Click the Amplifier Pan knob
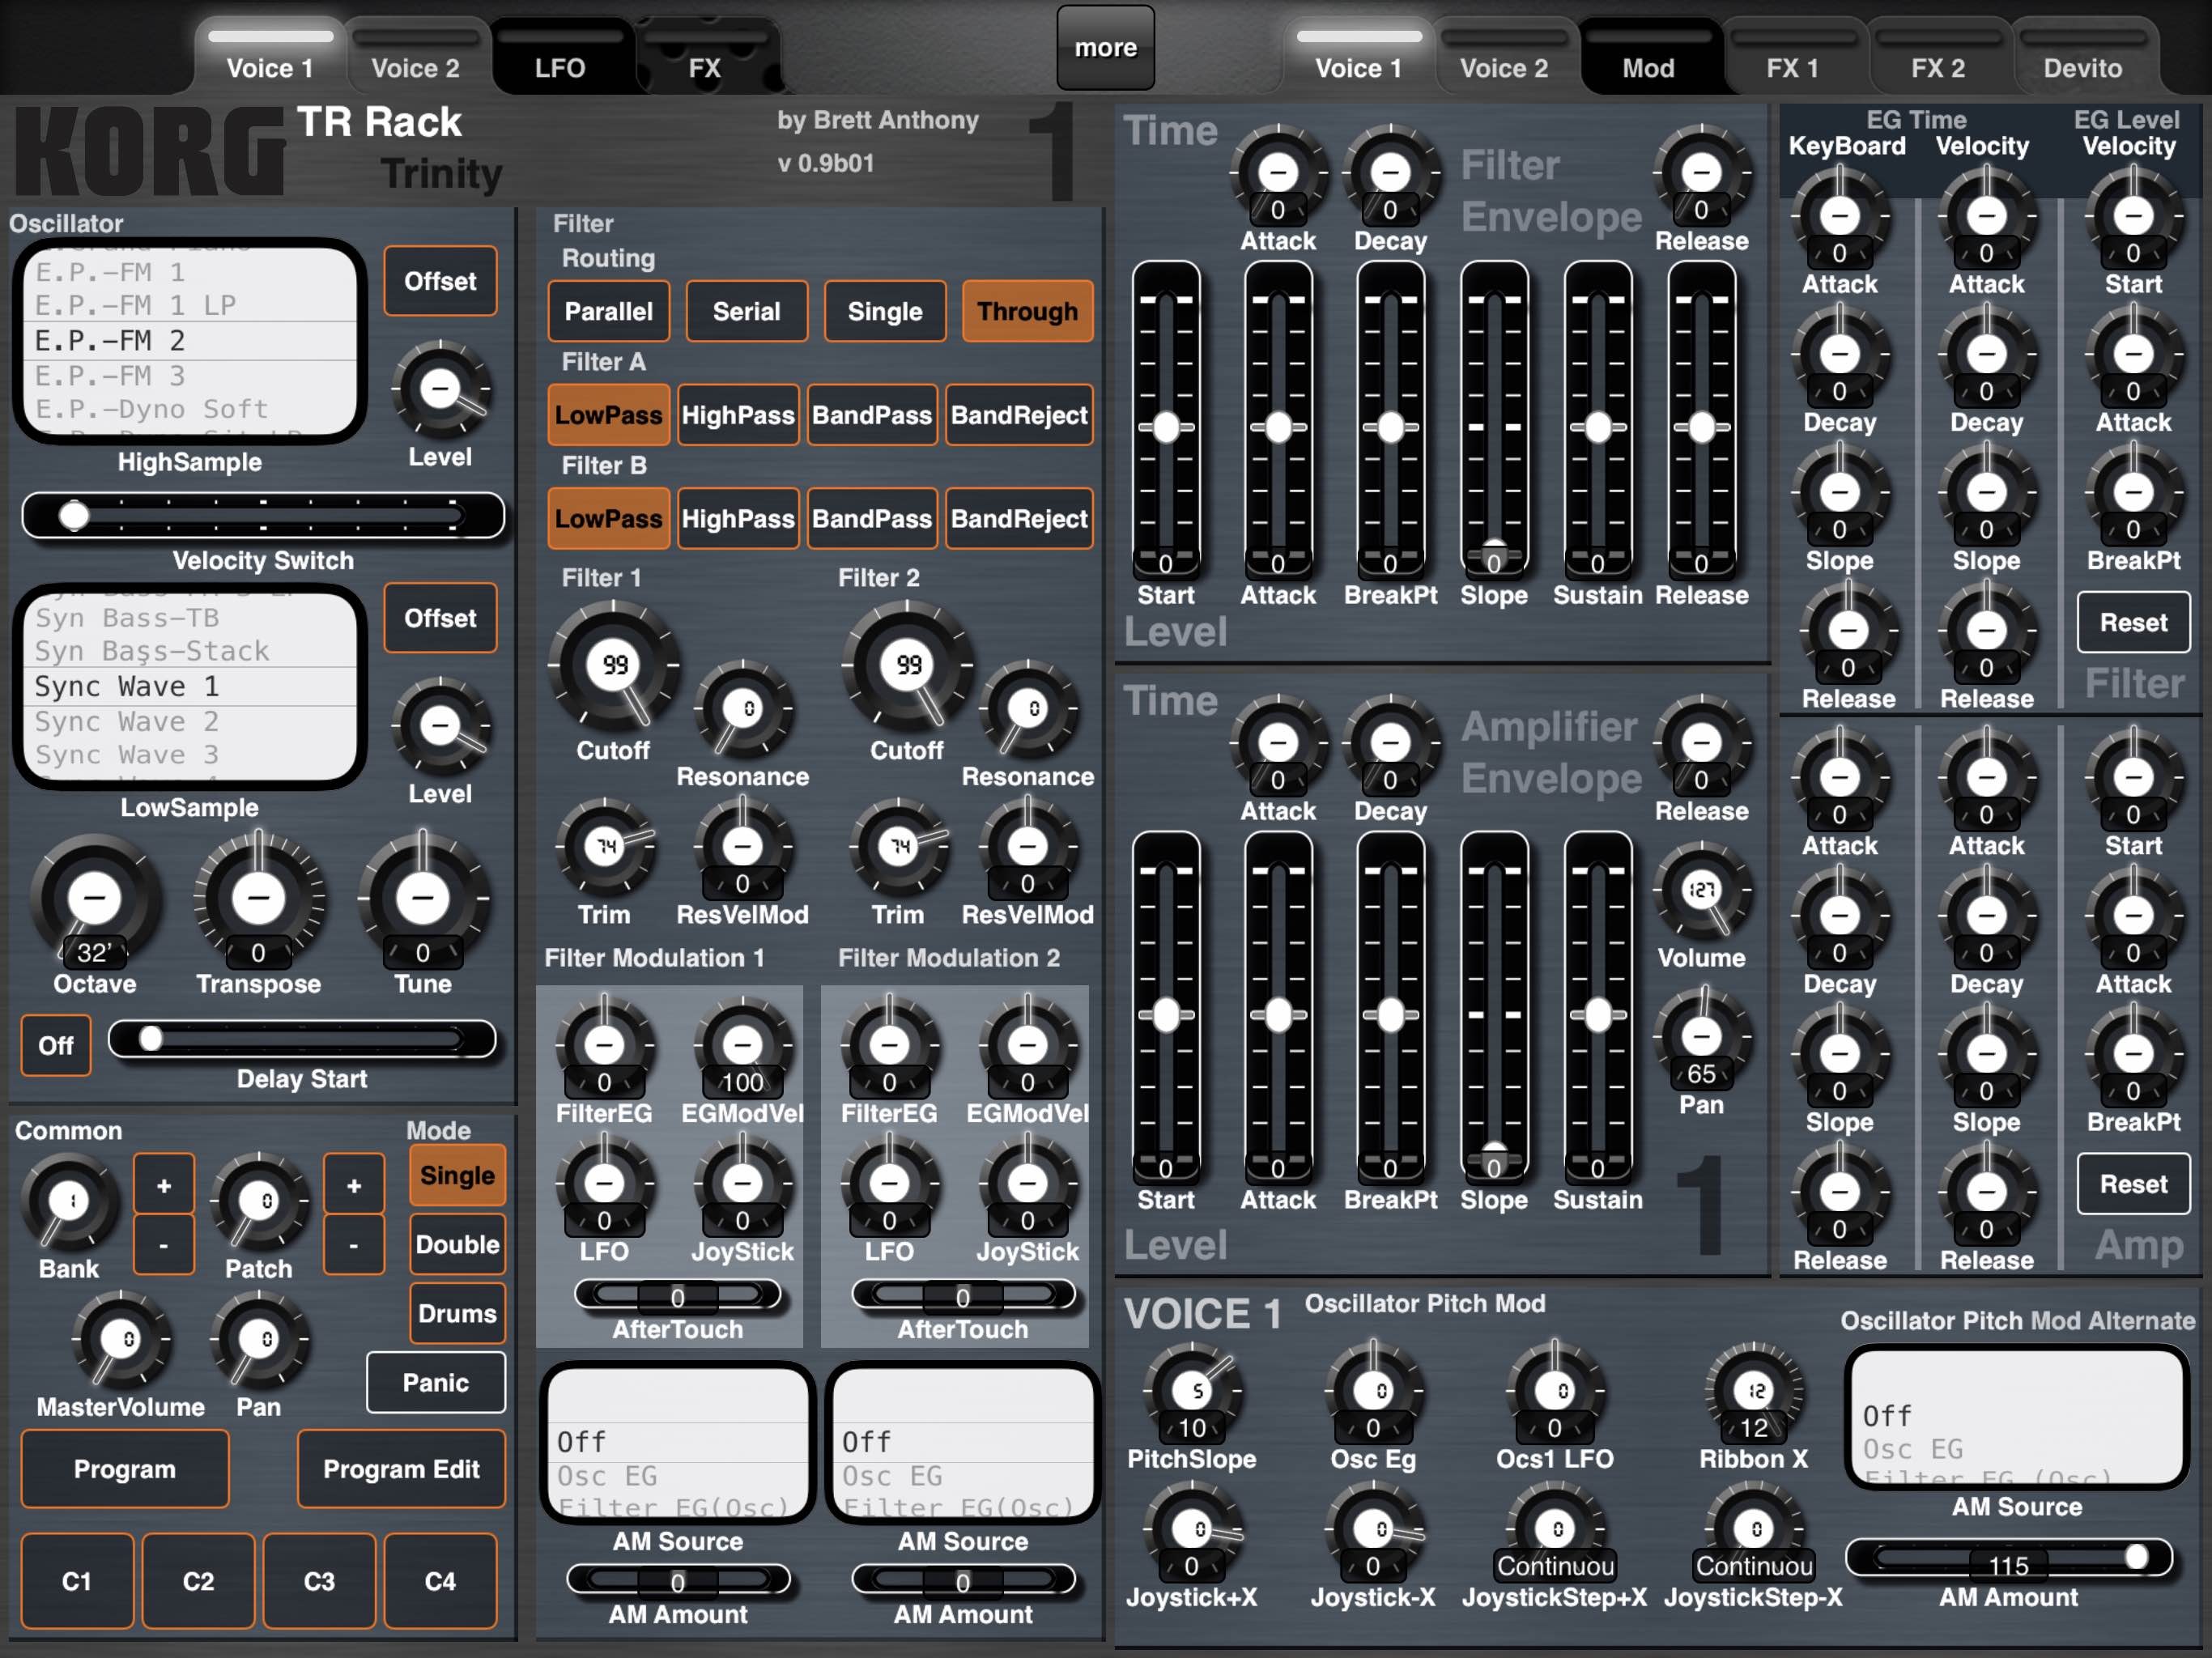The height and width of the screenshot is (1658, 2212). click(x=1701, y=1036)
